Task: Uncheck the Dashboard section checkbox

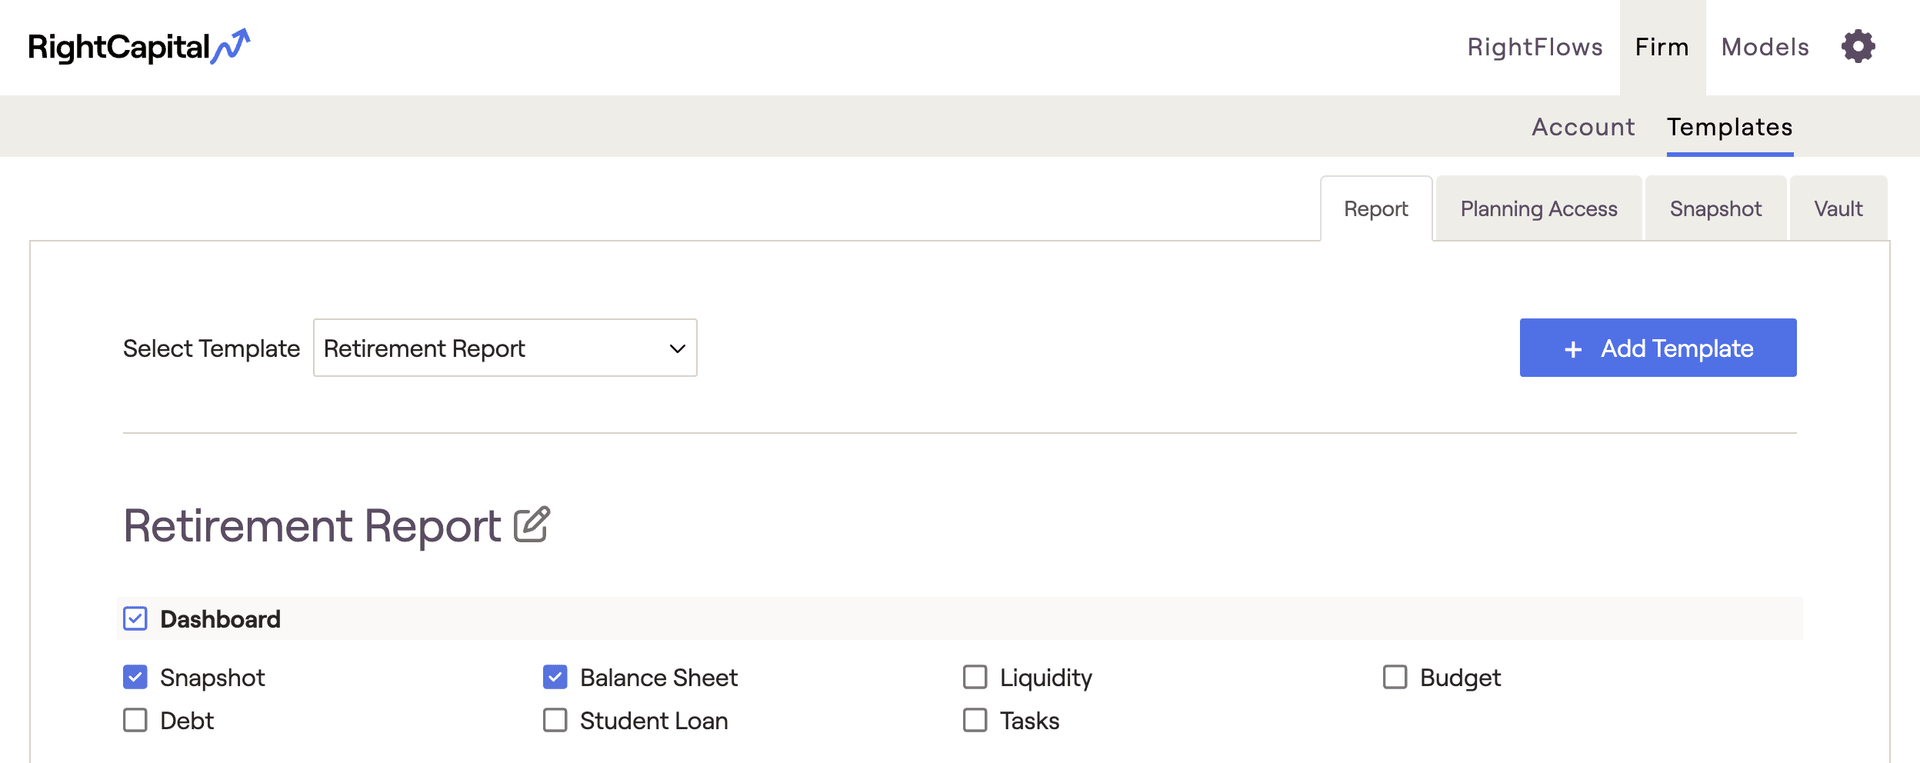Action: 135,619
